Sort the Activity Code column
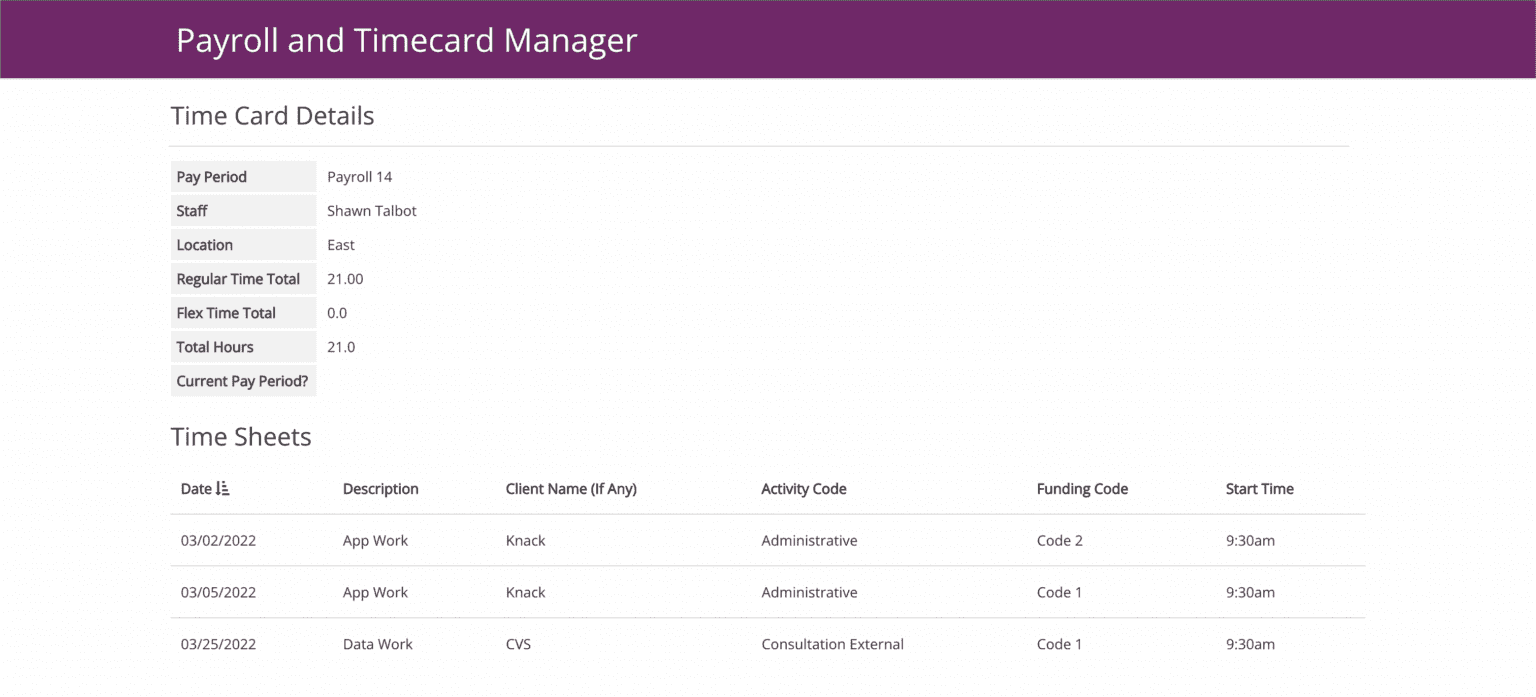This screenshot has height=697, width=1536. point(803,488)
